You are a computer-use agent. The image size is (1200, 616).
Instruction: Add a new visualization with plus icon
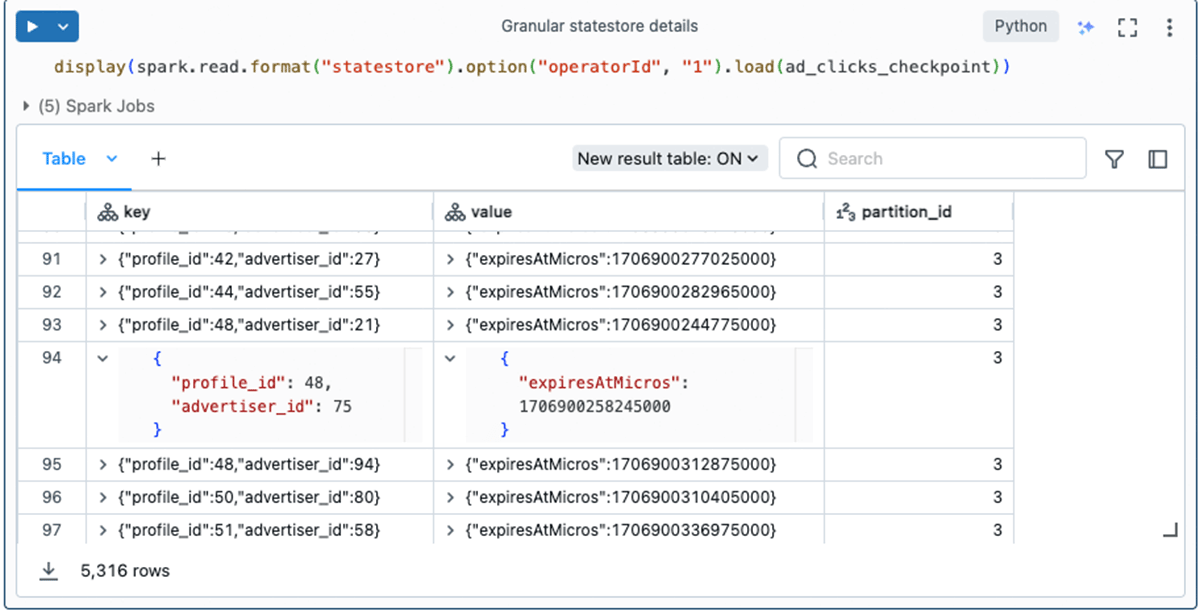coord(158,159)
